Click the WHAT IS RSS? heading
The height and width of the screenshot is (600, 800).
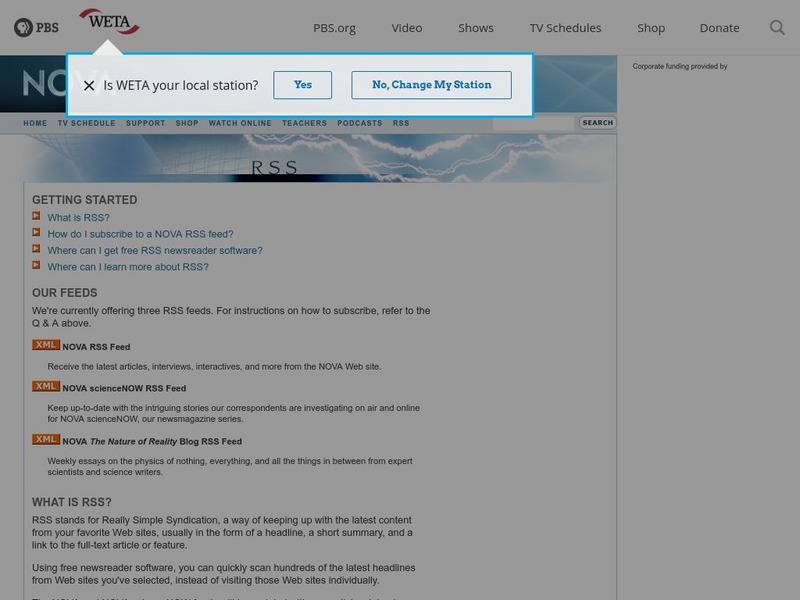(x=72, y=502)
